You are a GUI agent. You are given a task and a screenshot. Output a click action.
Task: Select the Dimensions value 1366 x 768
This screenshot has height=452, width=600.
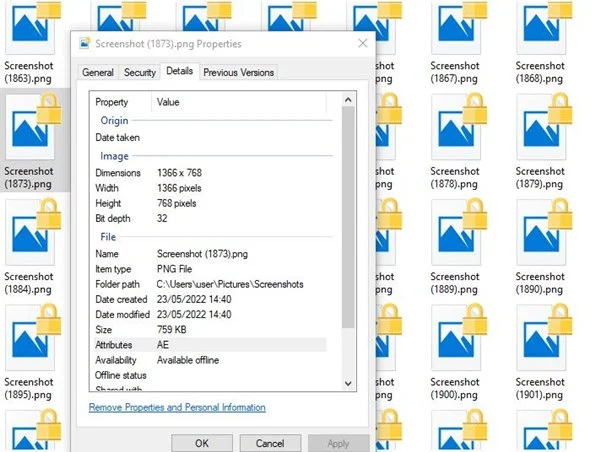pos(179,173)
